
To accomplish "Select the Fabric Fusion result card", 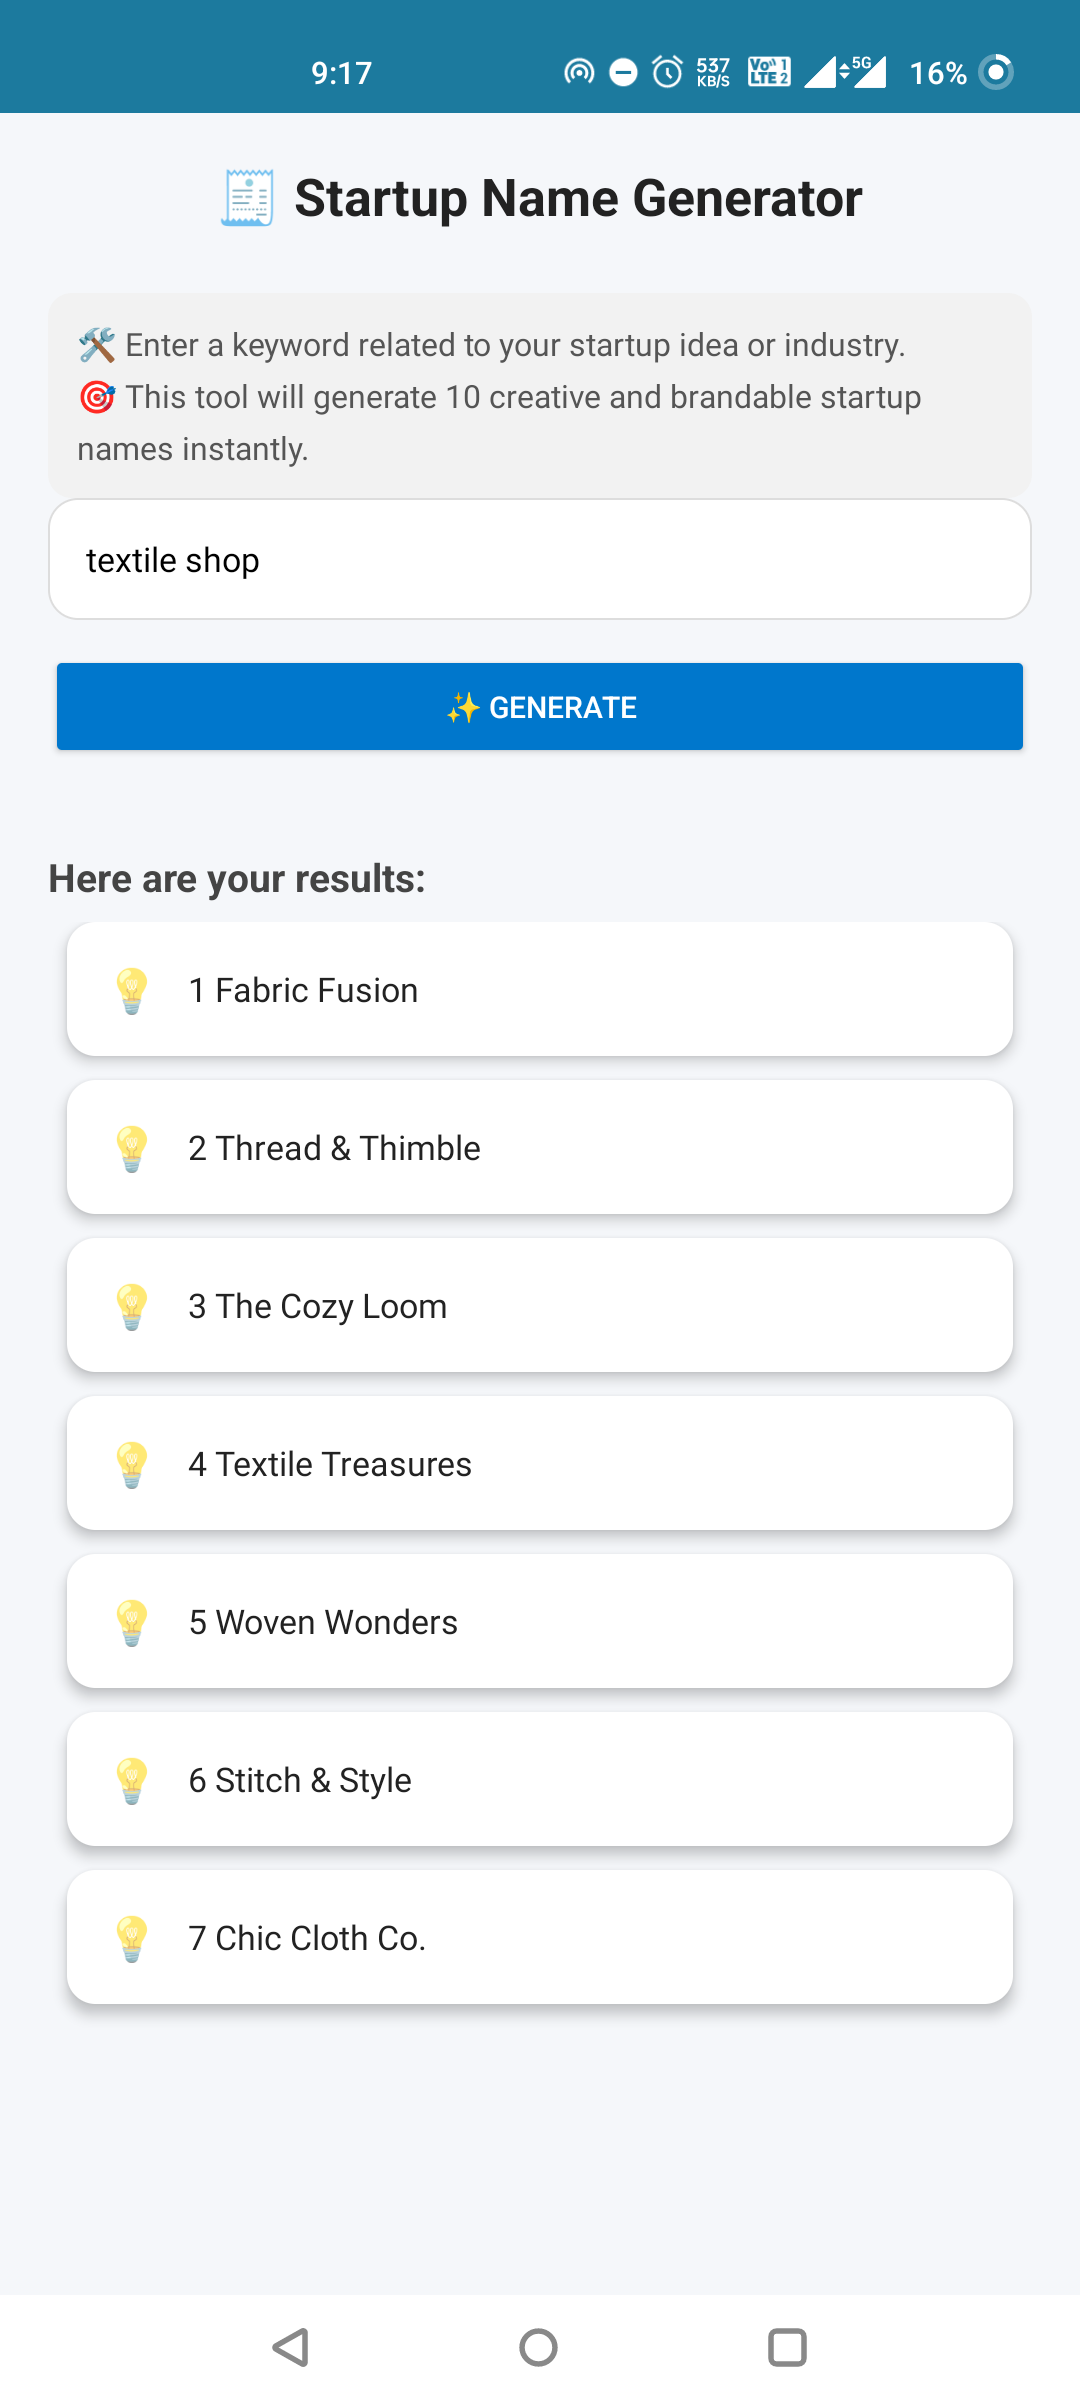I will point(540,990).
